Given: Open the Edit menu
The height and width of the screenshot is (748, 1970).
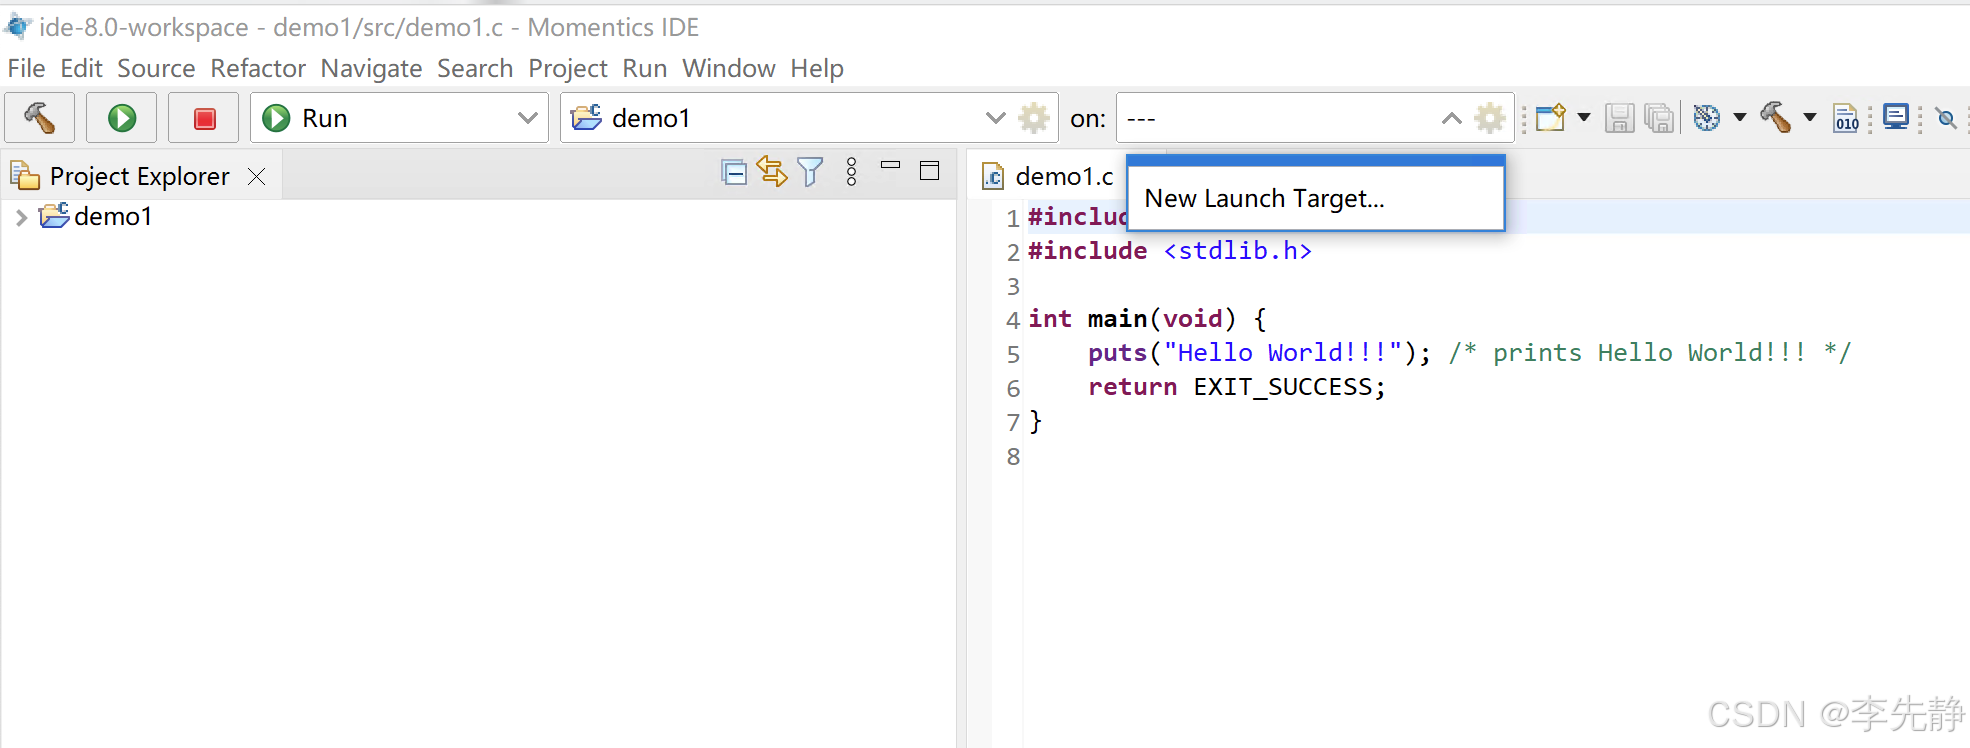Looking at the screenshot, I should 81,68.
